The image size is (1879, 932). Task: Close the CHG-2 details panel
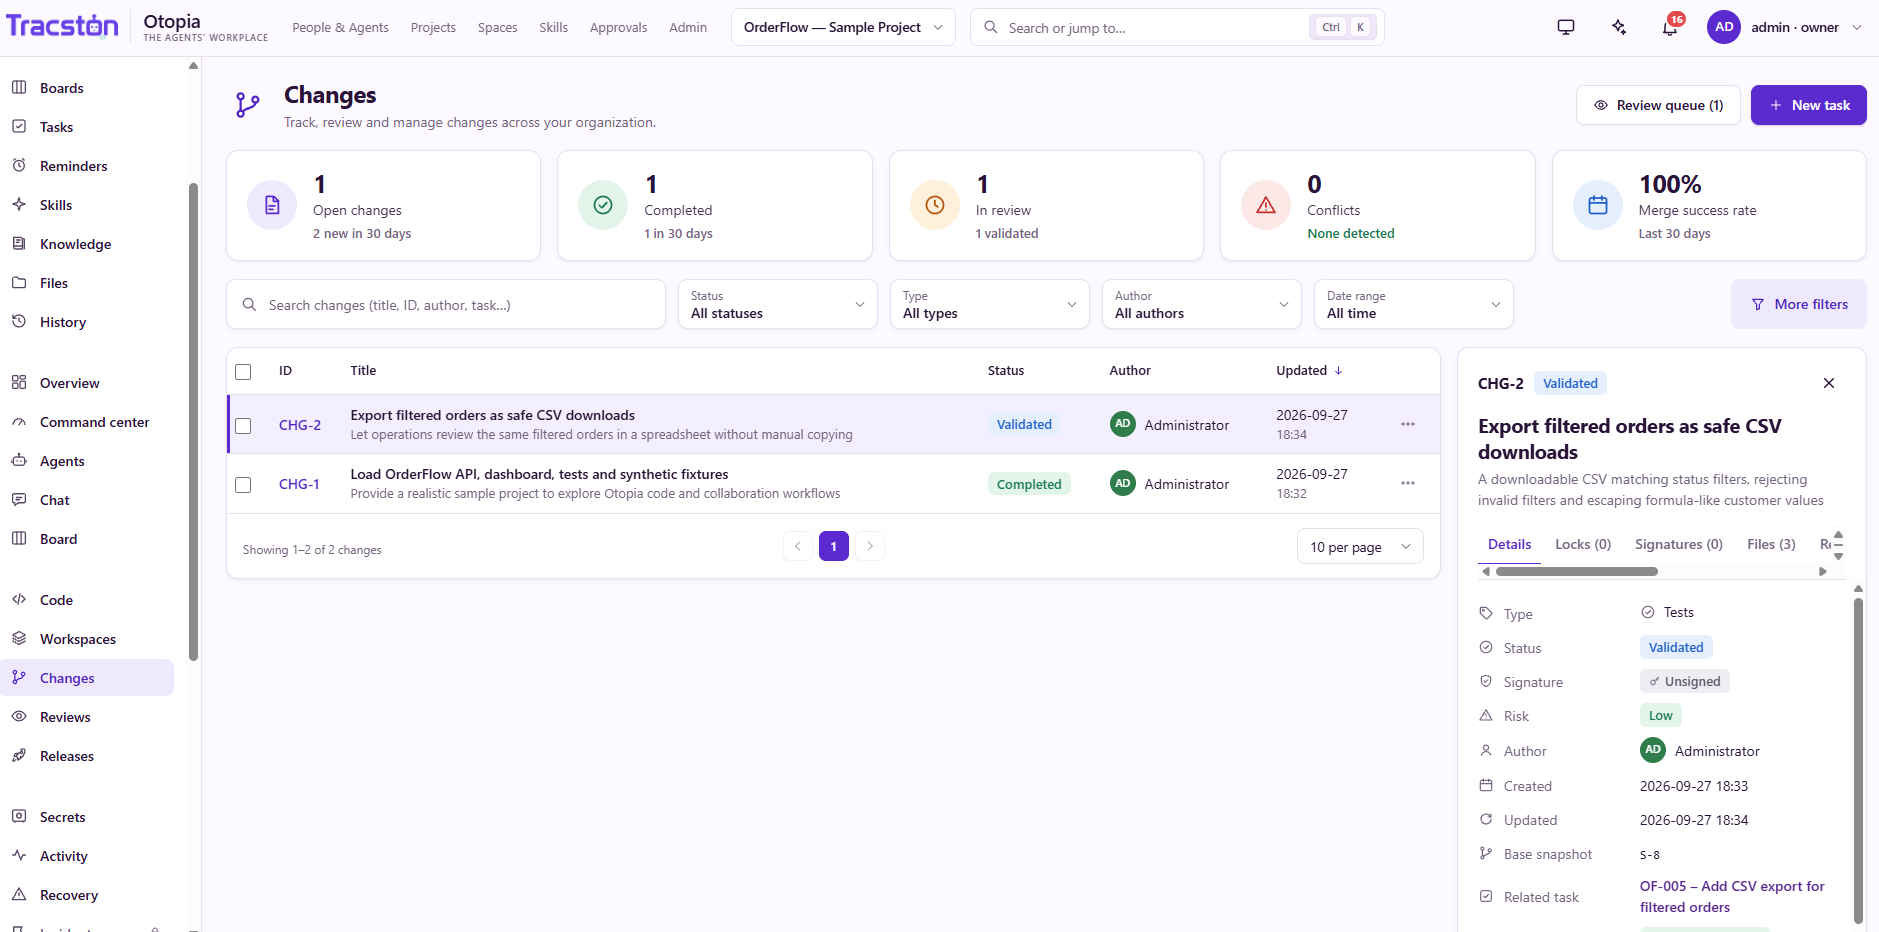[x=1829, y=383]
